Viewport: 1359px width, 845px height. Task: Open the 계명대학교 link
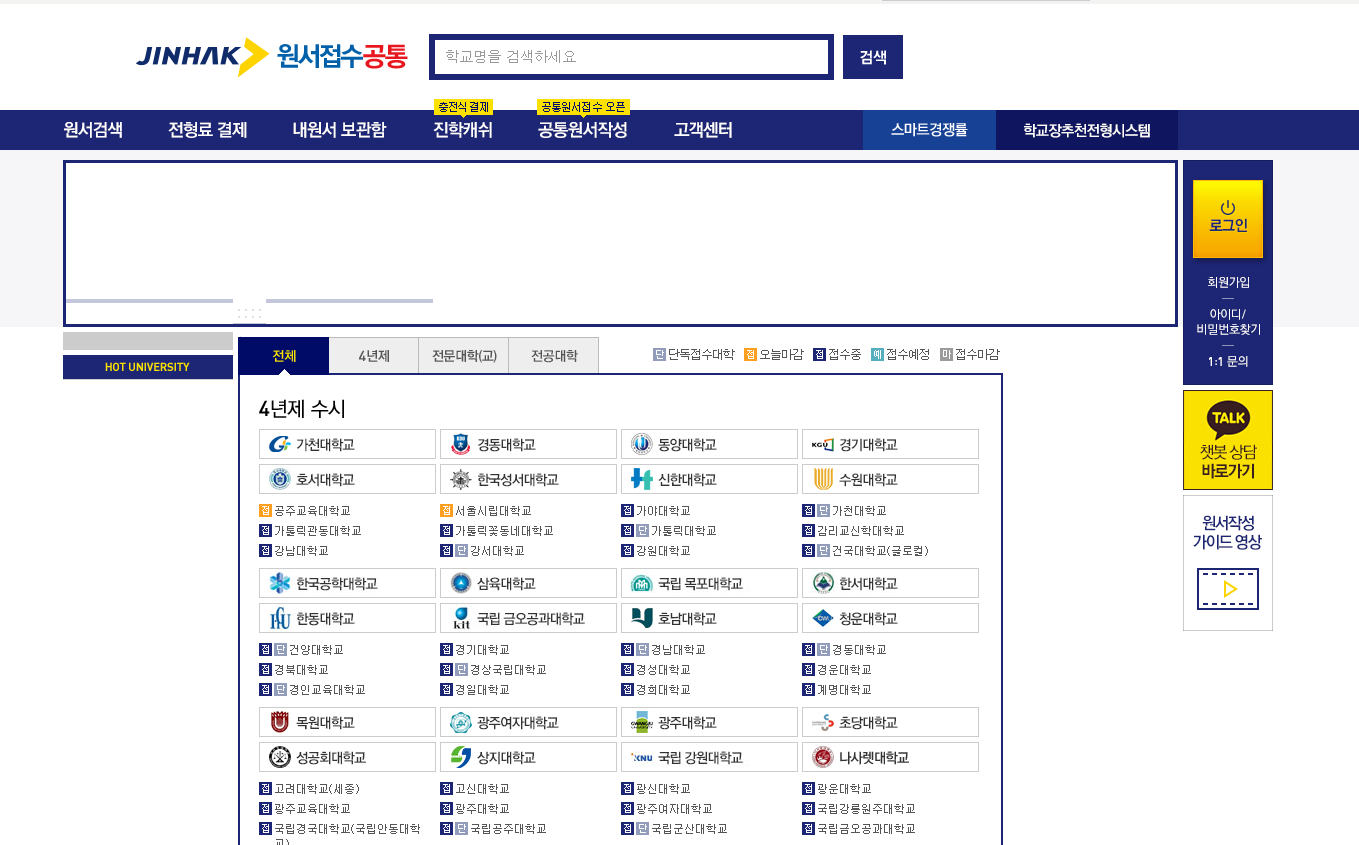844,690
